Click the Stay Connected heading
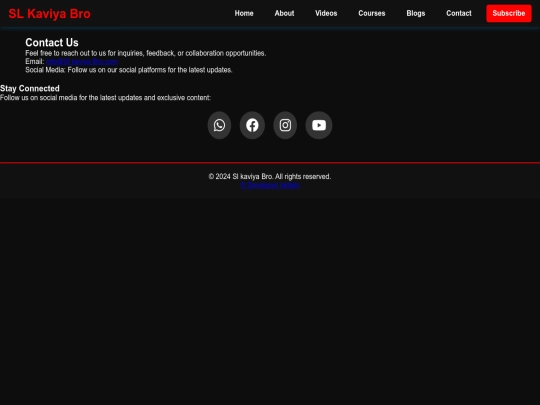Image resolution: width=540 pixels, height=405 pixels. click(30, 89)
